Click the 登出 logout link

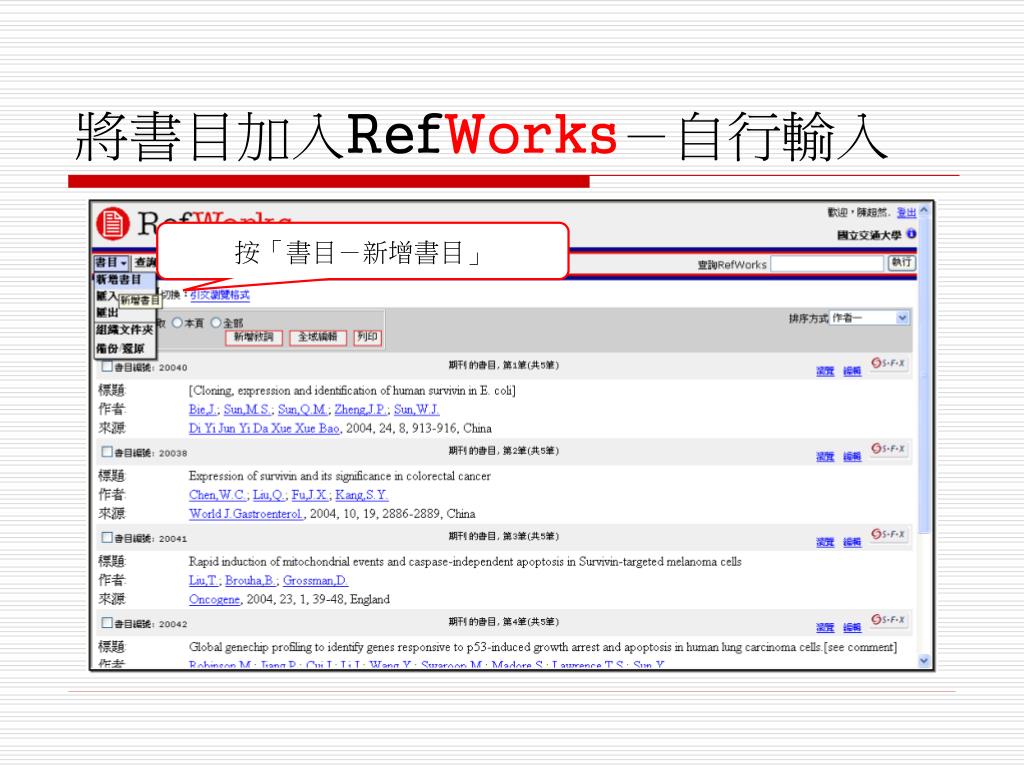point(906,213)
